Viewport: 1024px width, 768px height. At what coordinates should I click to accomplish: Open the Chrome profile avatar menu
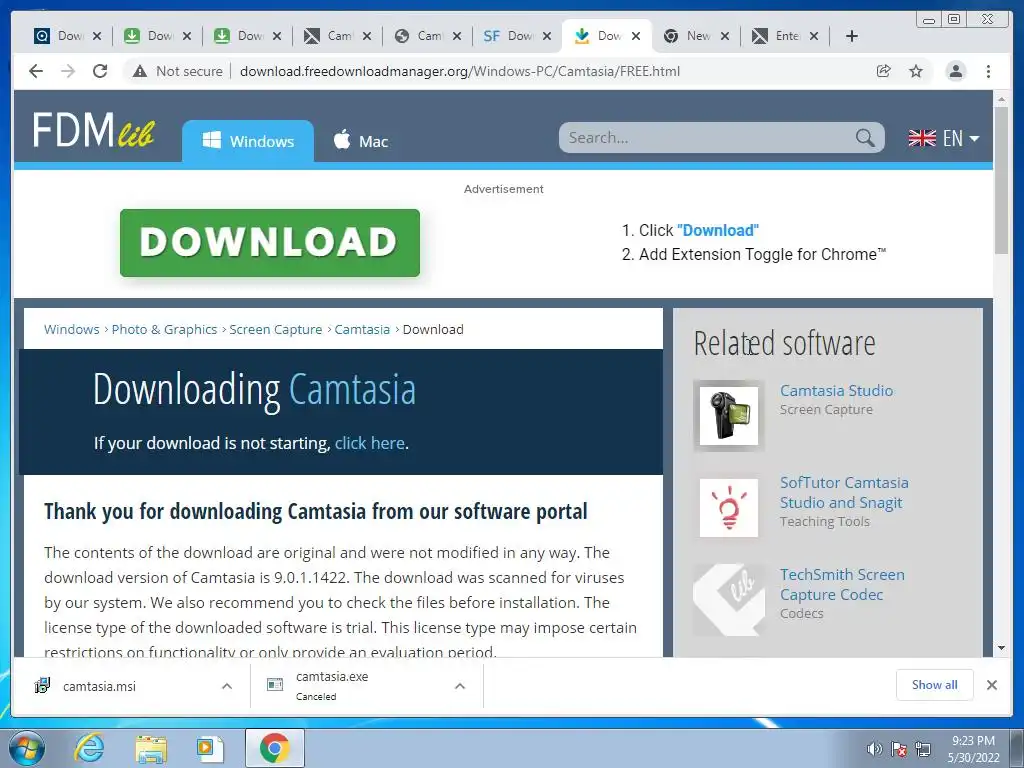955,71
